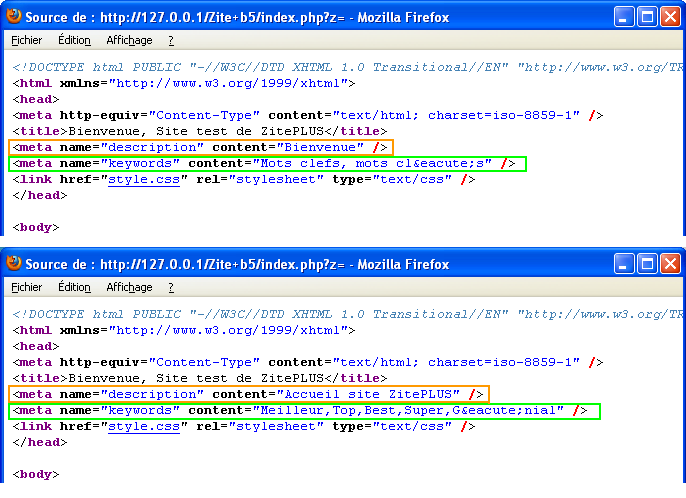The height and width of the screenshot is (498, 686).
Task: Click keywords value "Meilleur,Top,Best,Super,G&eacute;nial"
Action: tap(409, 410)
